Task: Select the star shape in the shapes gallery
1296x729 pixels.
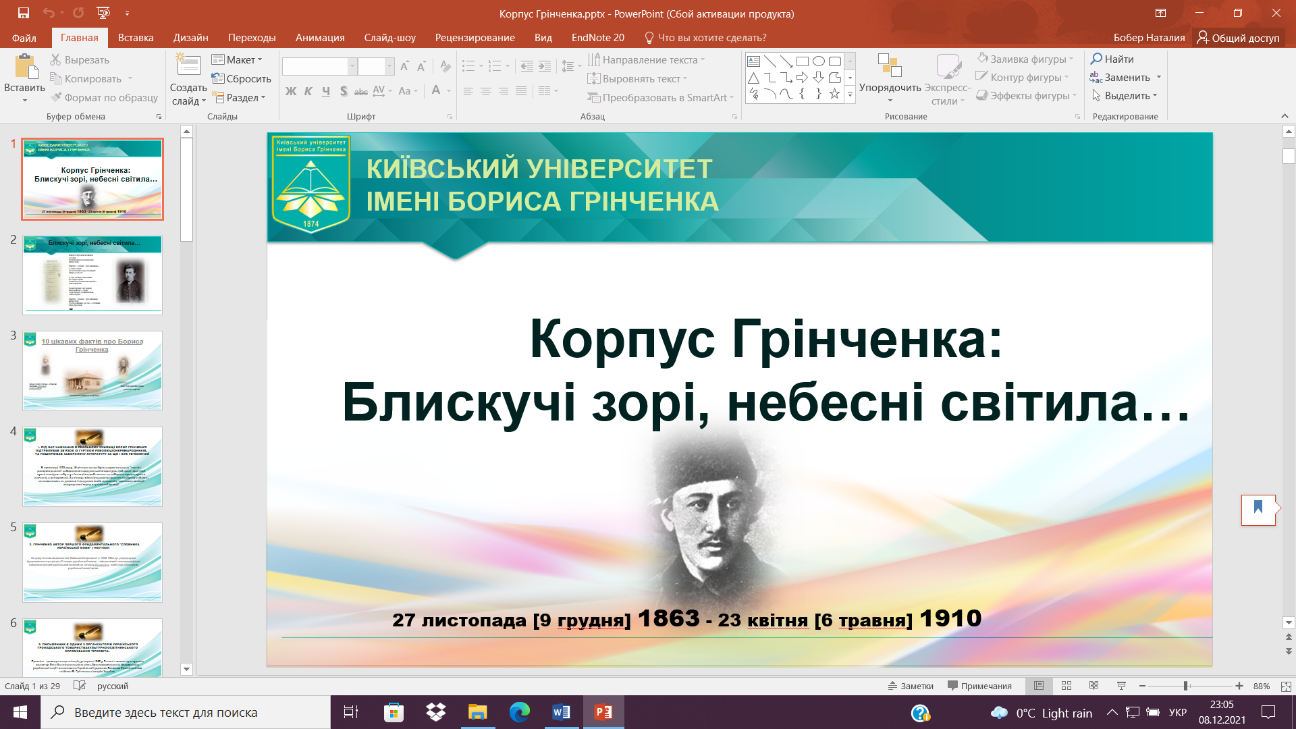Action: [834, 94]
